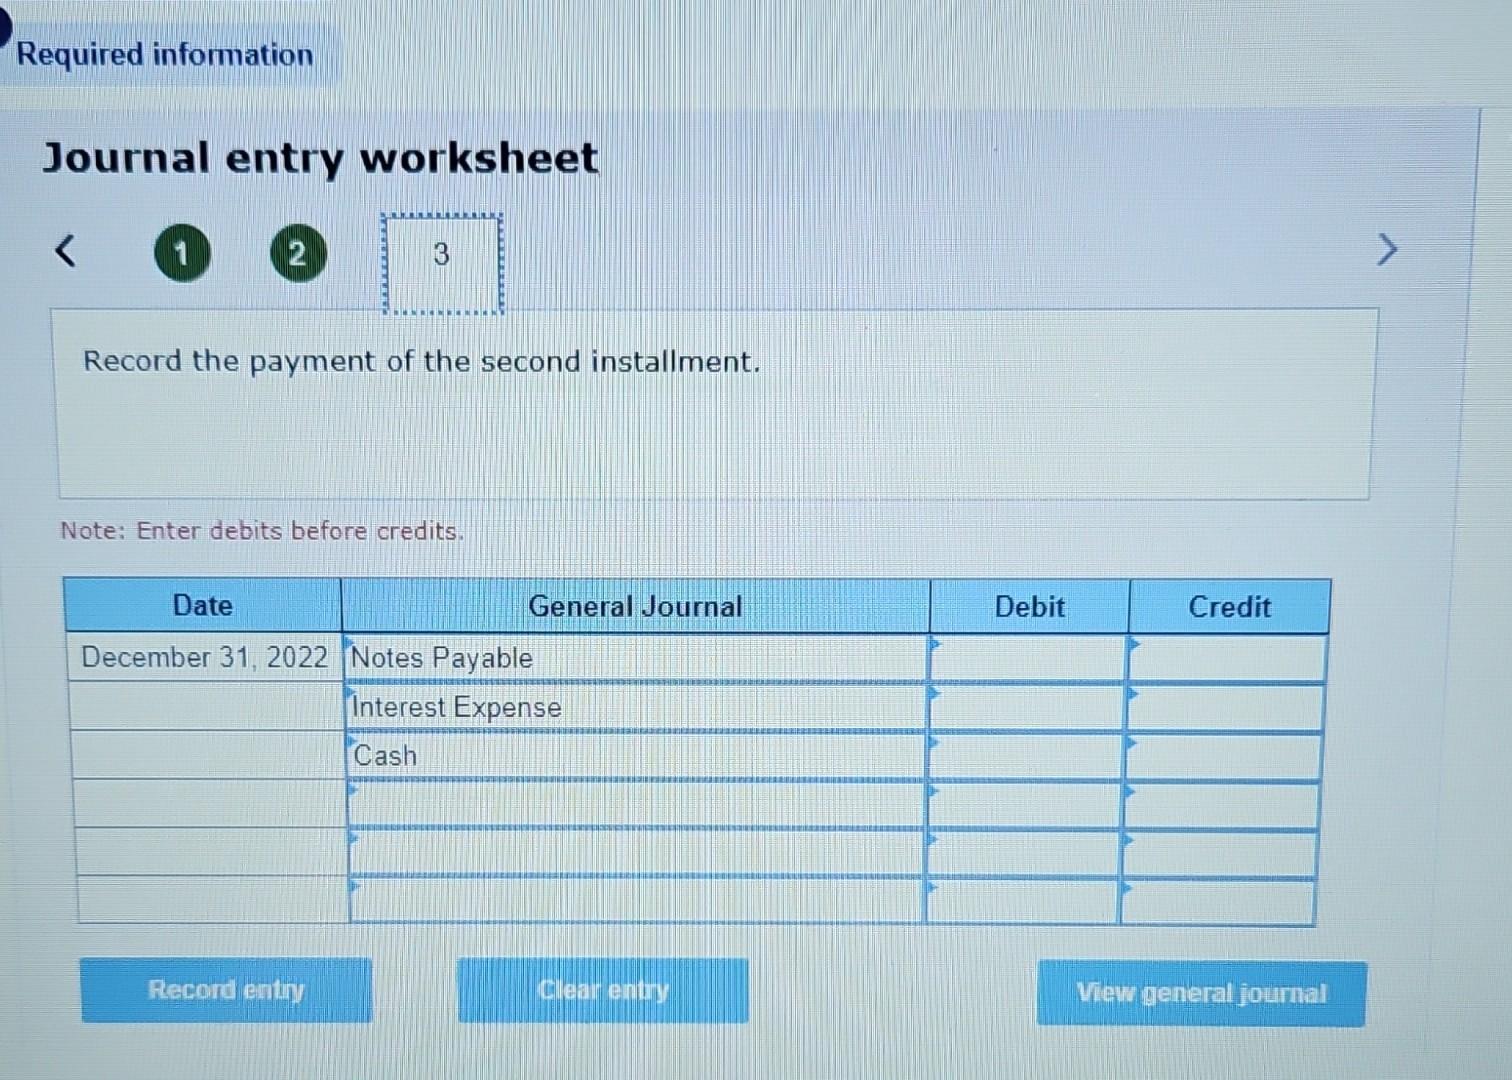Image resolution: width=1512 pixels, height=1080 pixels.
Task: Click the Debit column header
Action: click(x=1029, y=606)
